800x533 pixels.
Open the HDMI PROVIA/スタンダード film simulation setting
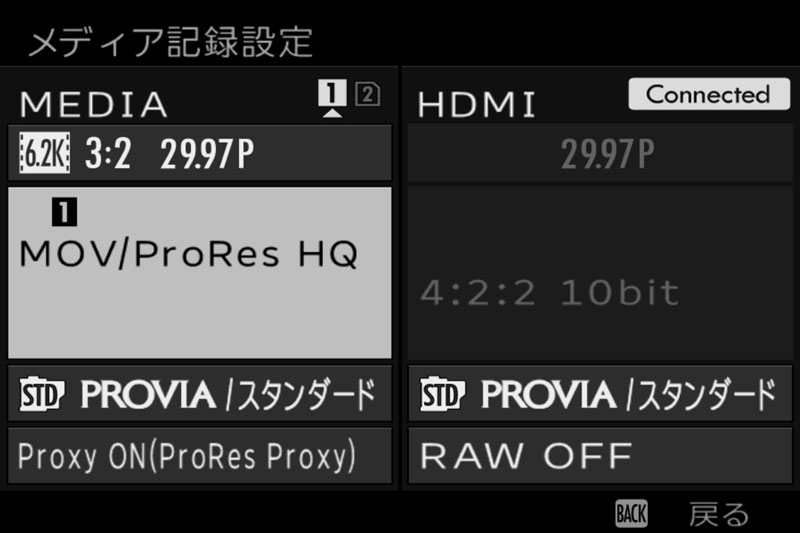(600, 393)
